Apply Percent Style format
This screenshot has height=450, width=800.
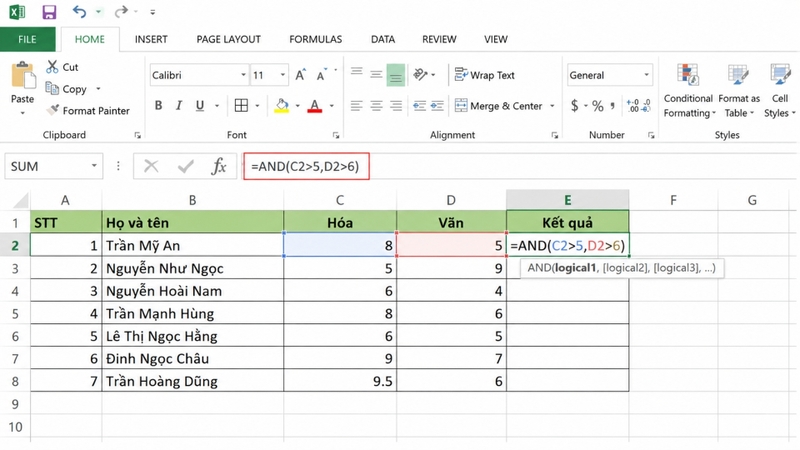point(598,106)
